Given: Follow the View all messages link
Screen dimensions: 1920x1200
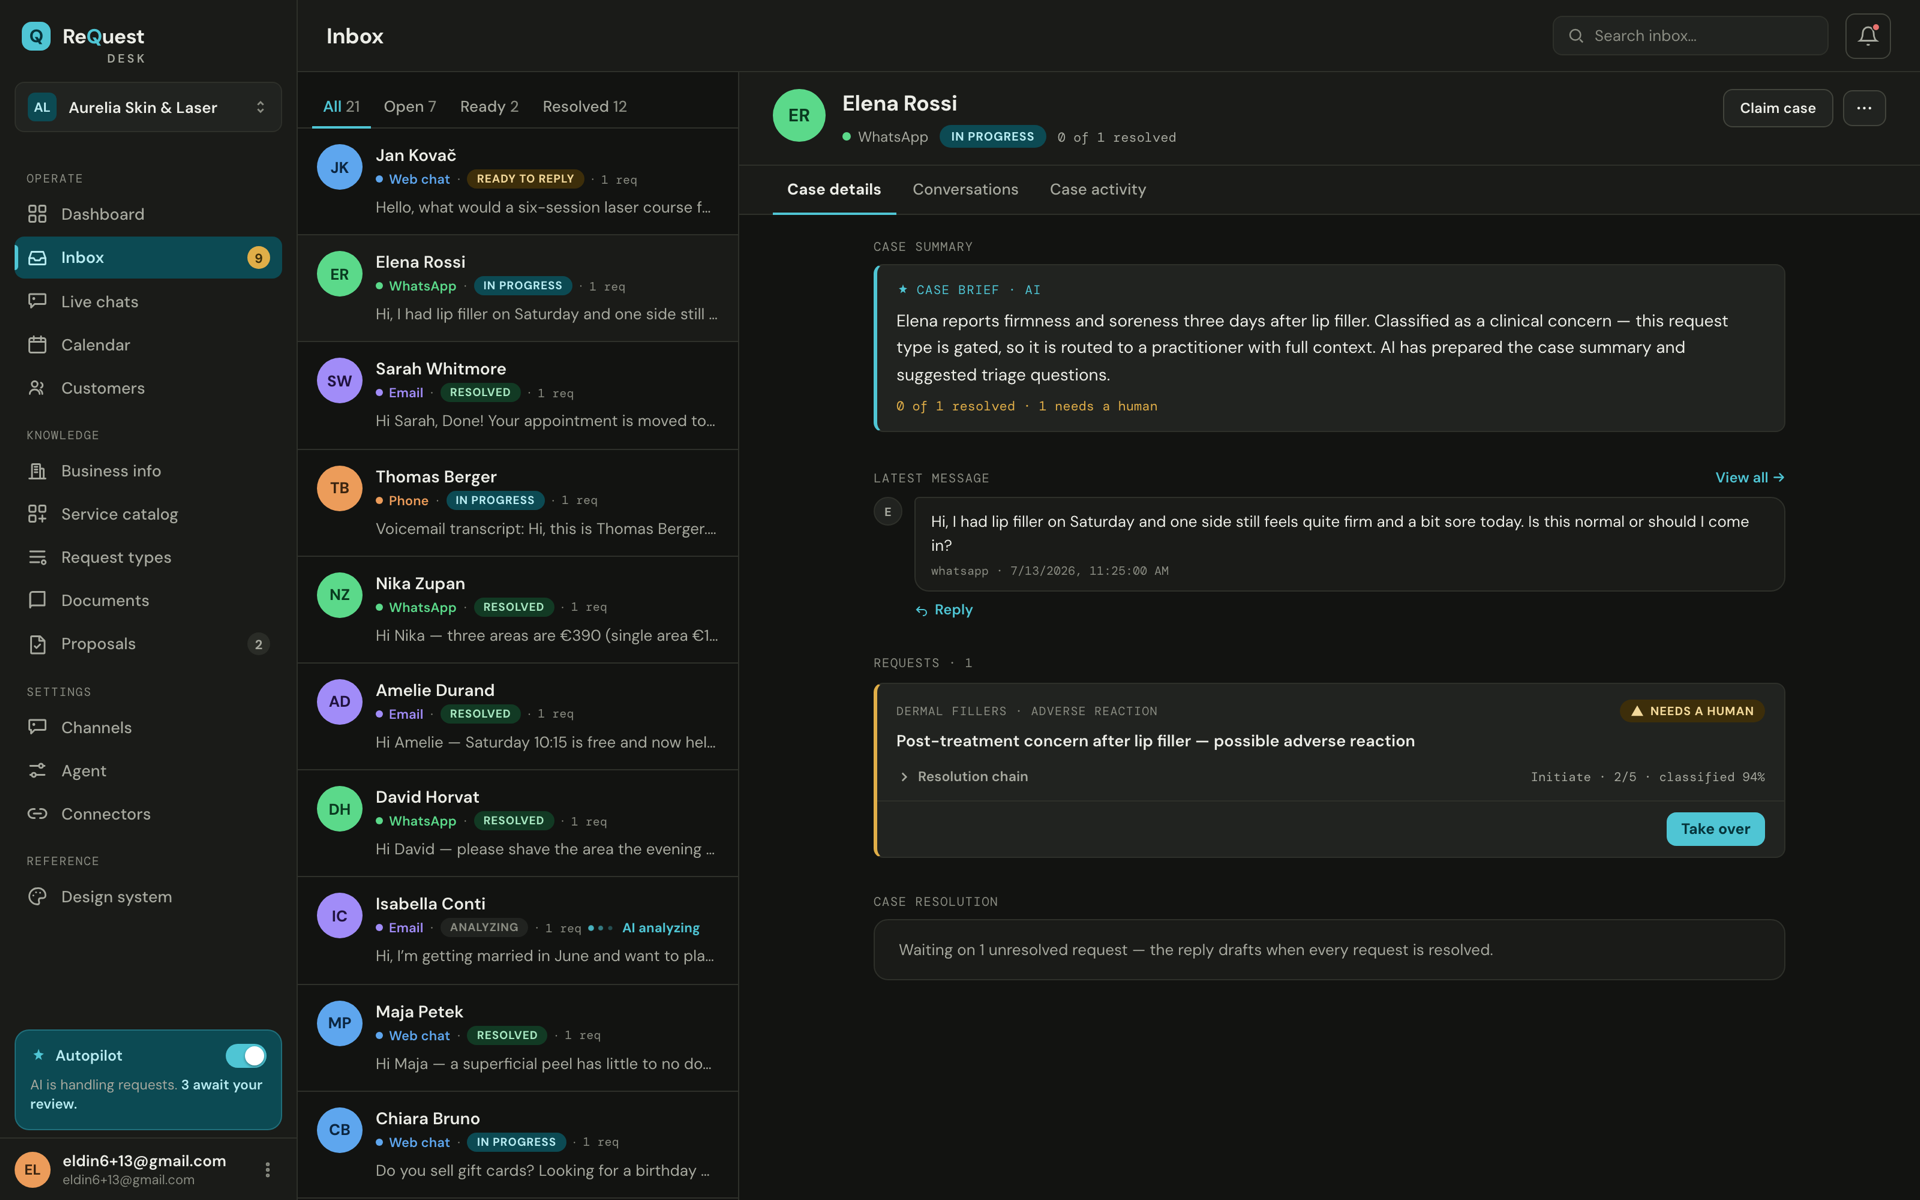Looking at the screenshot, I should [x=1749, y=478].
